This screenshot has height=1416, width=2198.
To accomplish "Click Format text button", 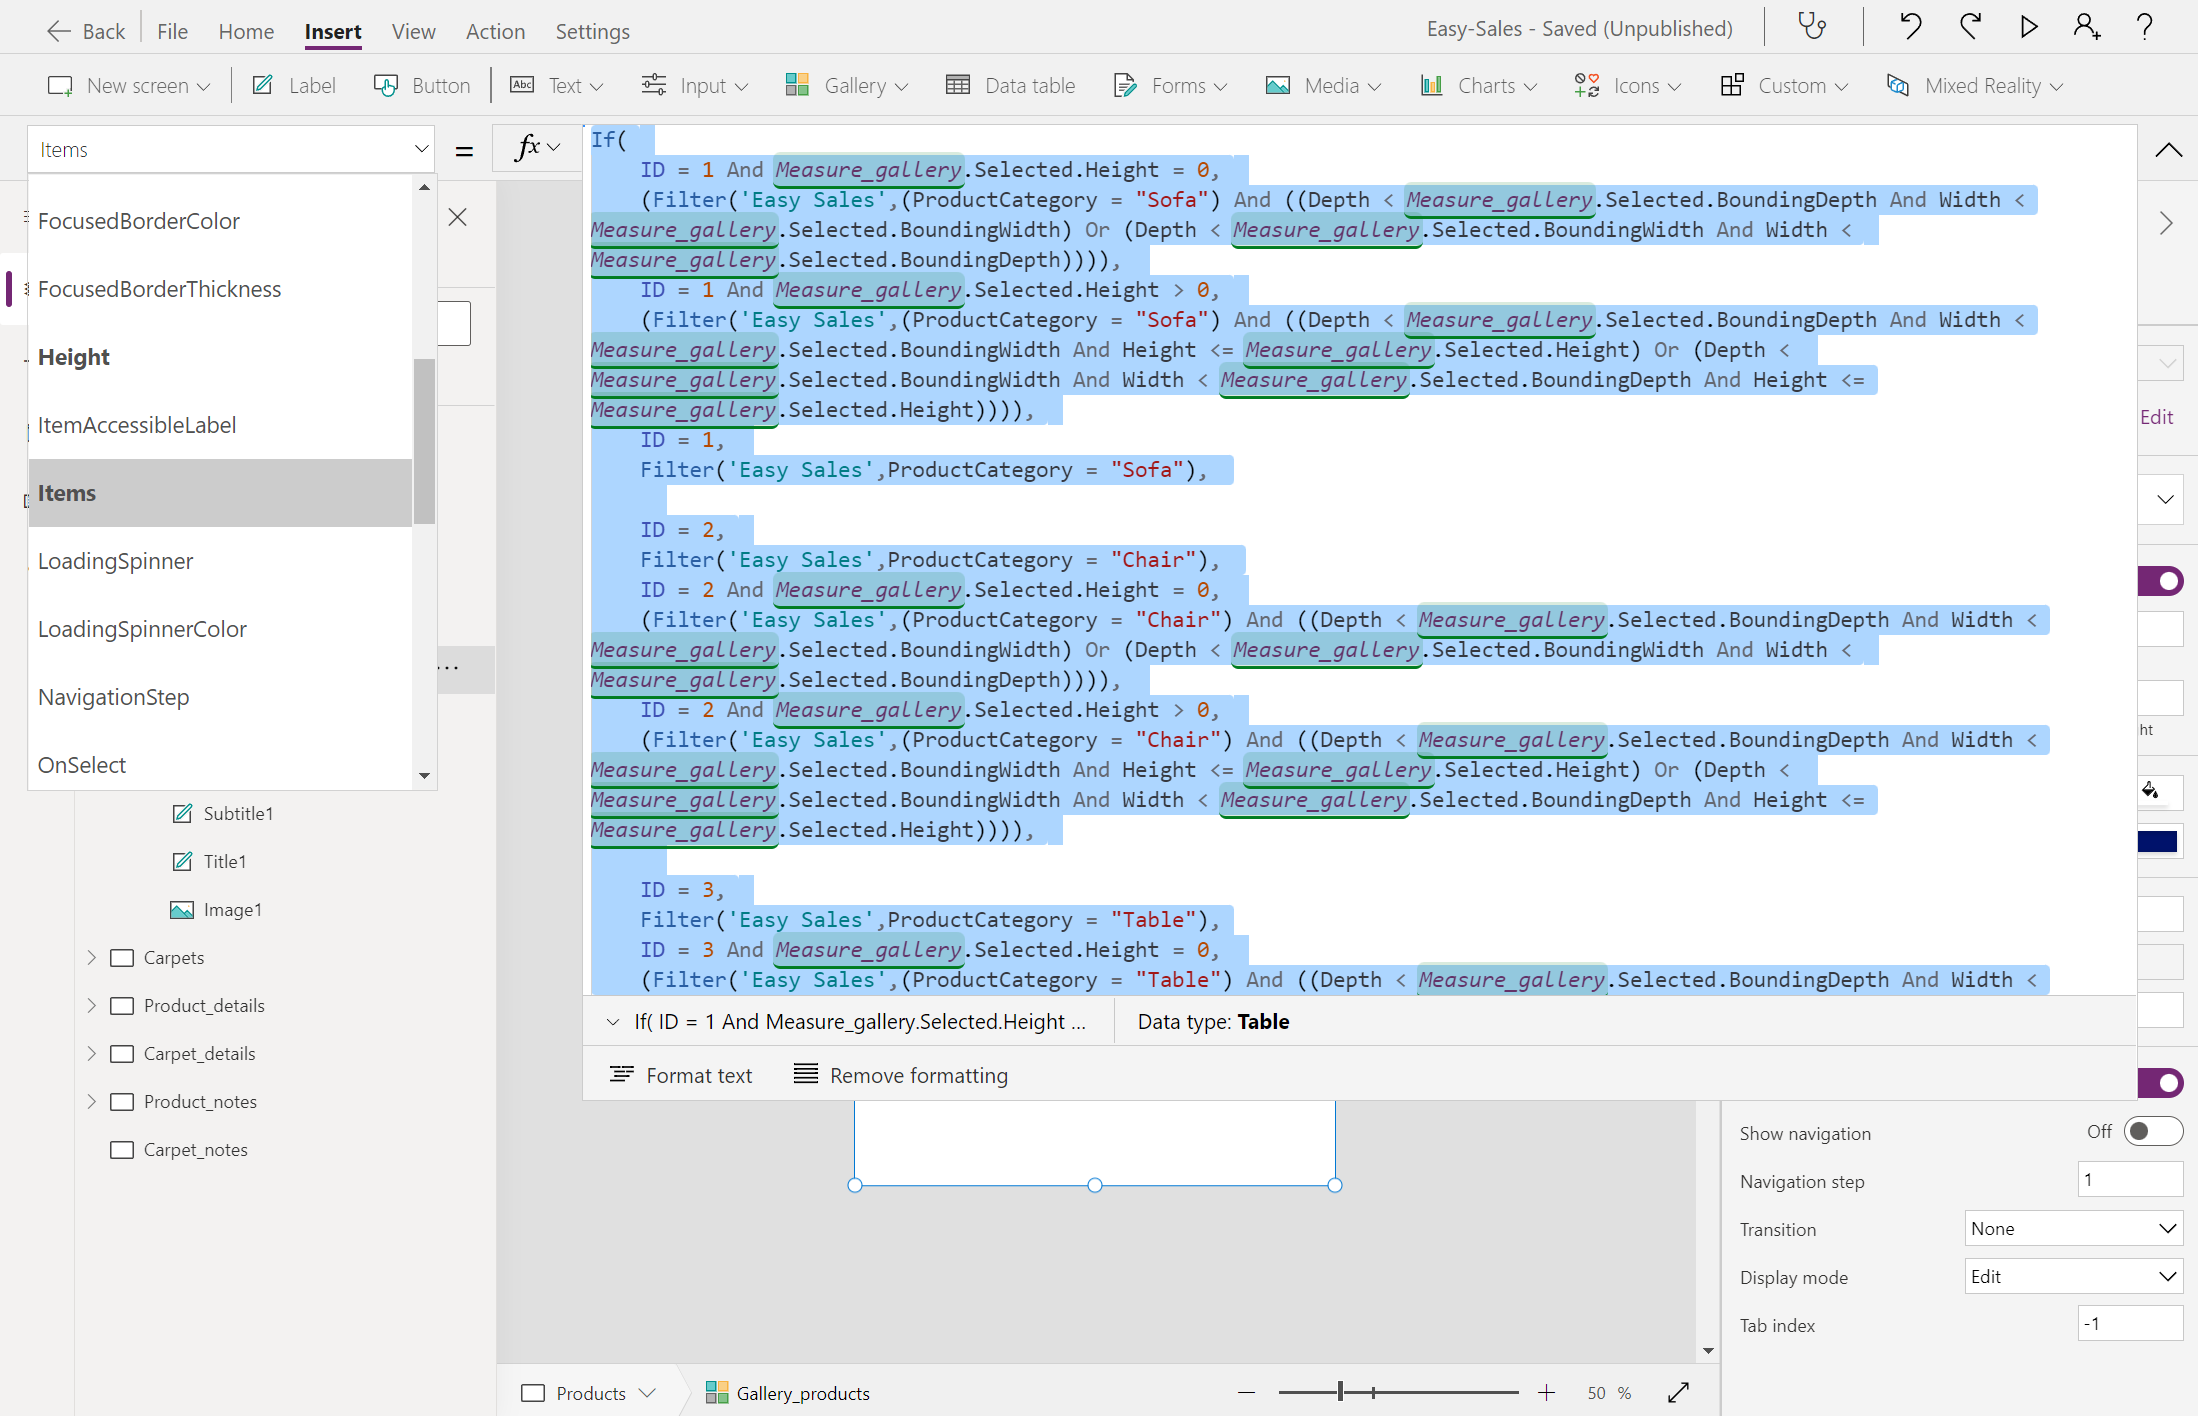I will tap(680, 1075).
